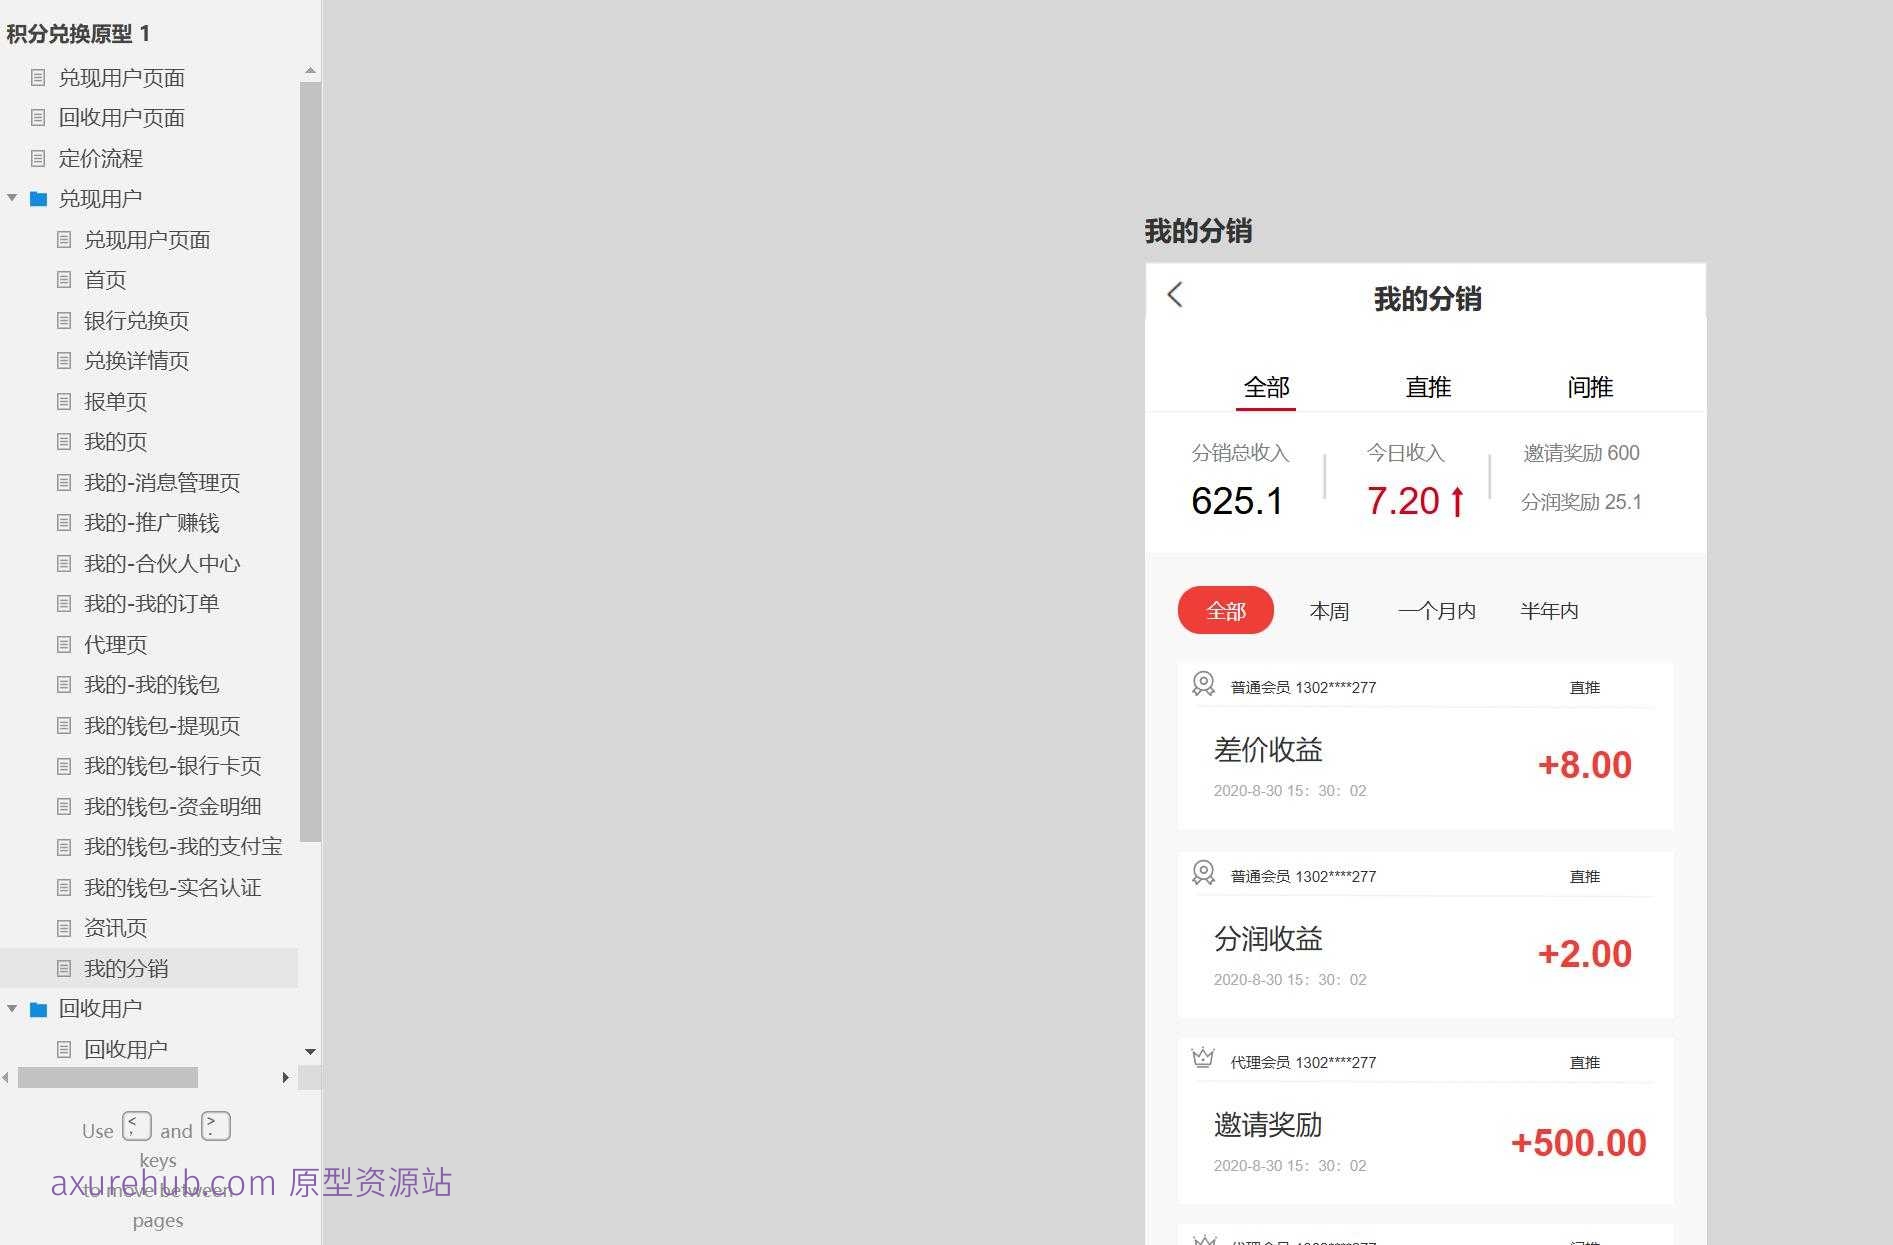Switch to the 间推 tab
Viewport: 1893px width, 1245px height.
(x=1592, y=388)
